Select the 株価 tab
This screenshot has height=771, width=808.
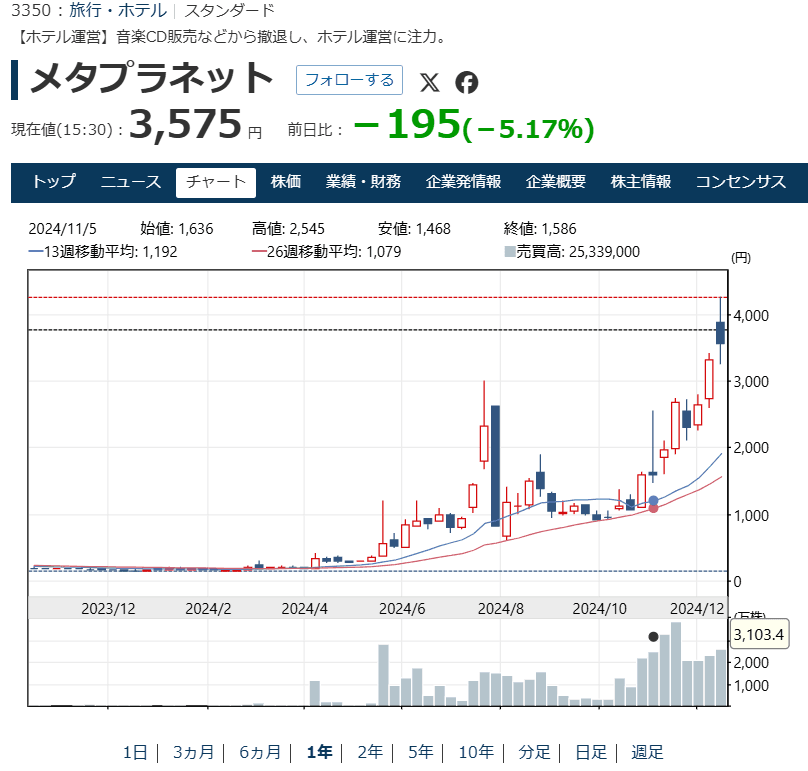(287, 181)
